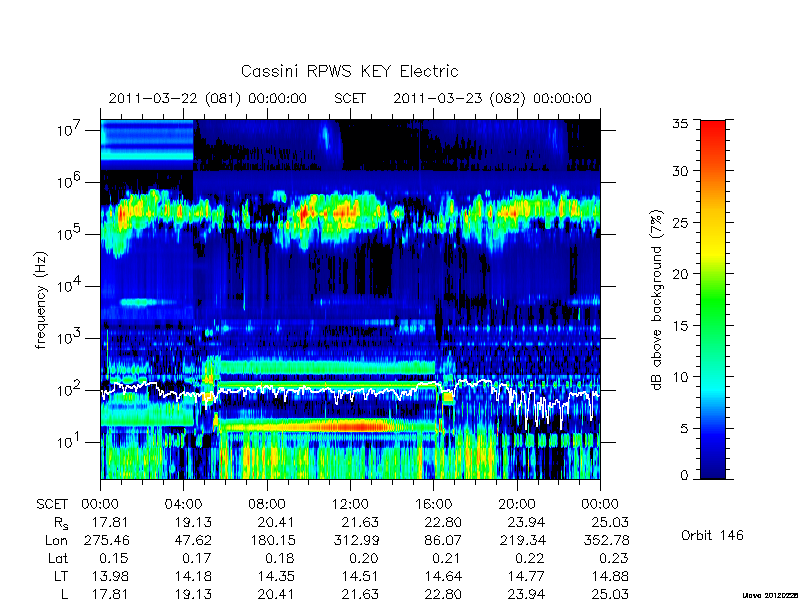The image size is (800, 600).
Task: Click the LT value '14.77'
Action: (527, 576)
